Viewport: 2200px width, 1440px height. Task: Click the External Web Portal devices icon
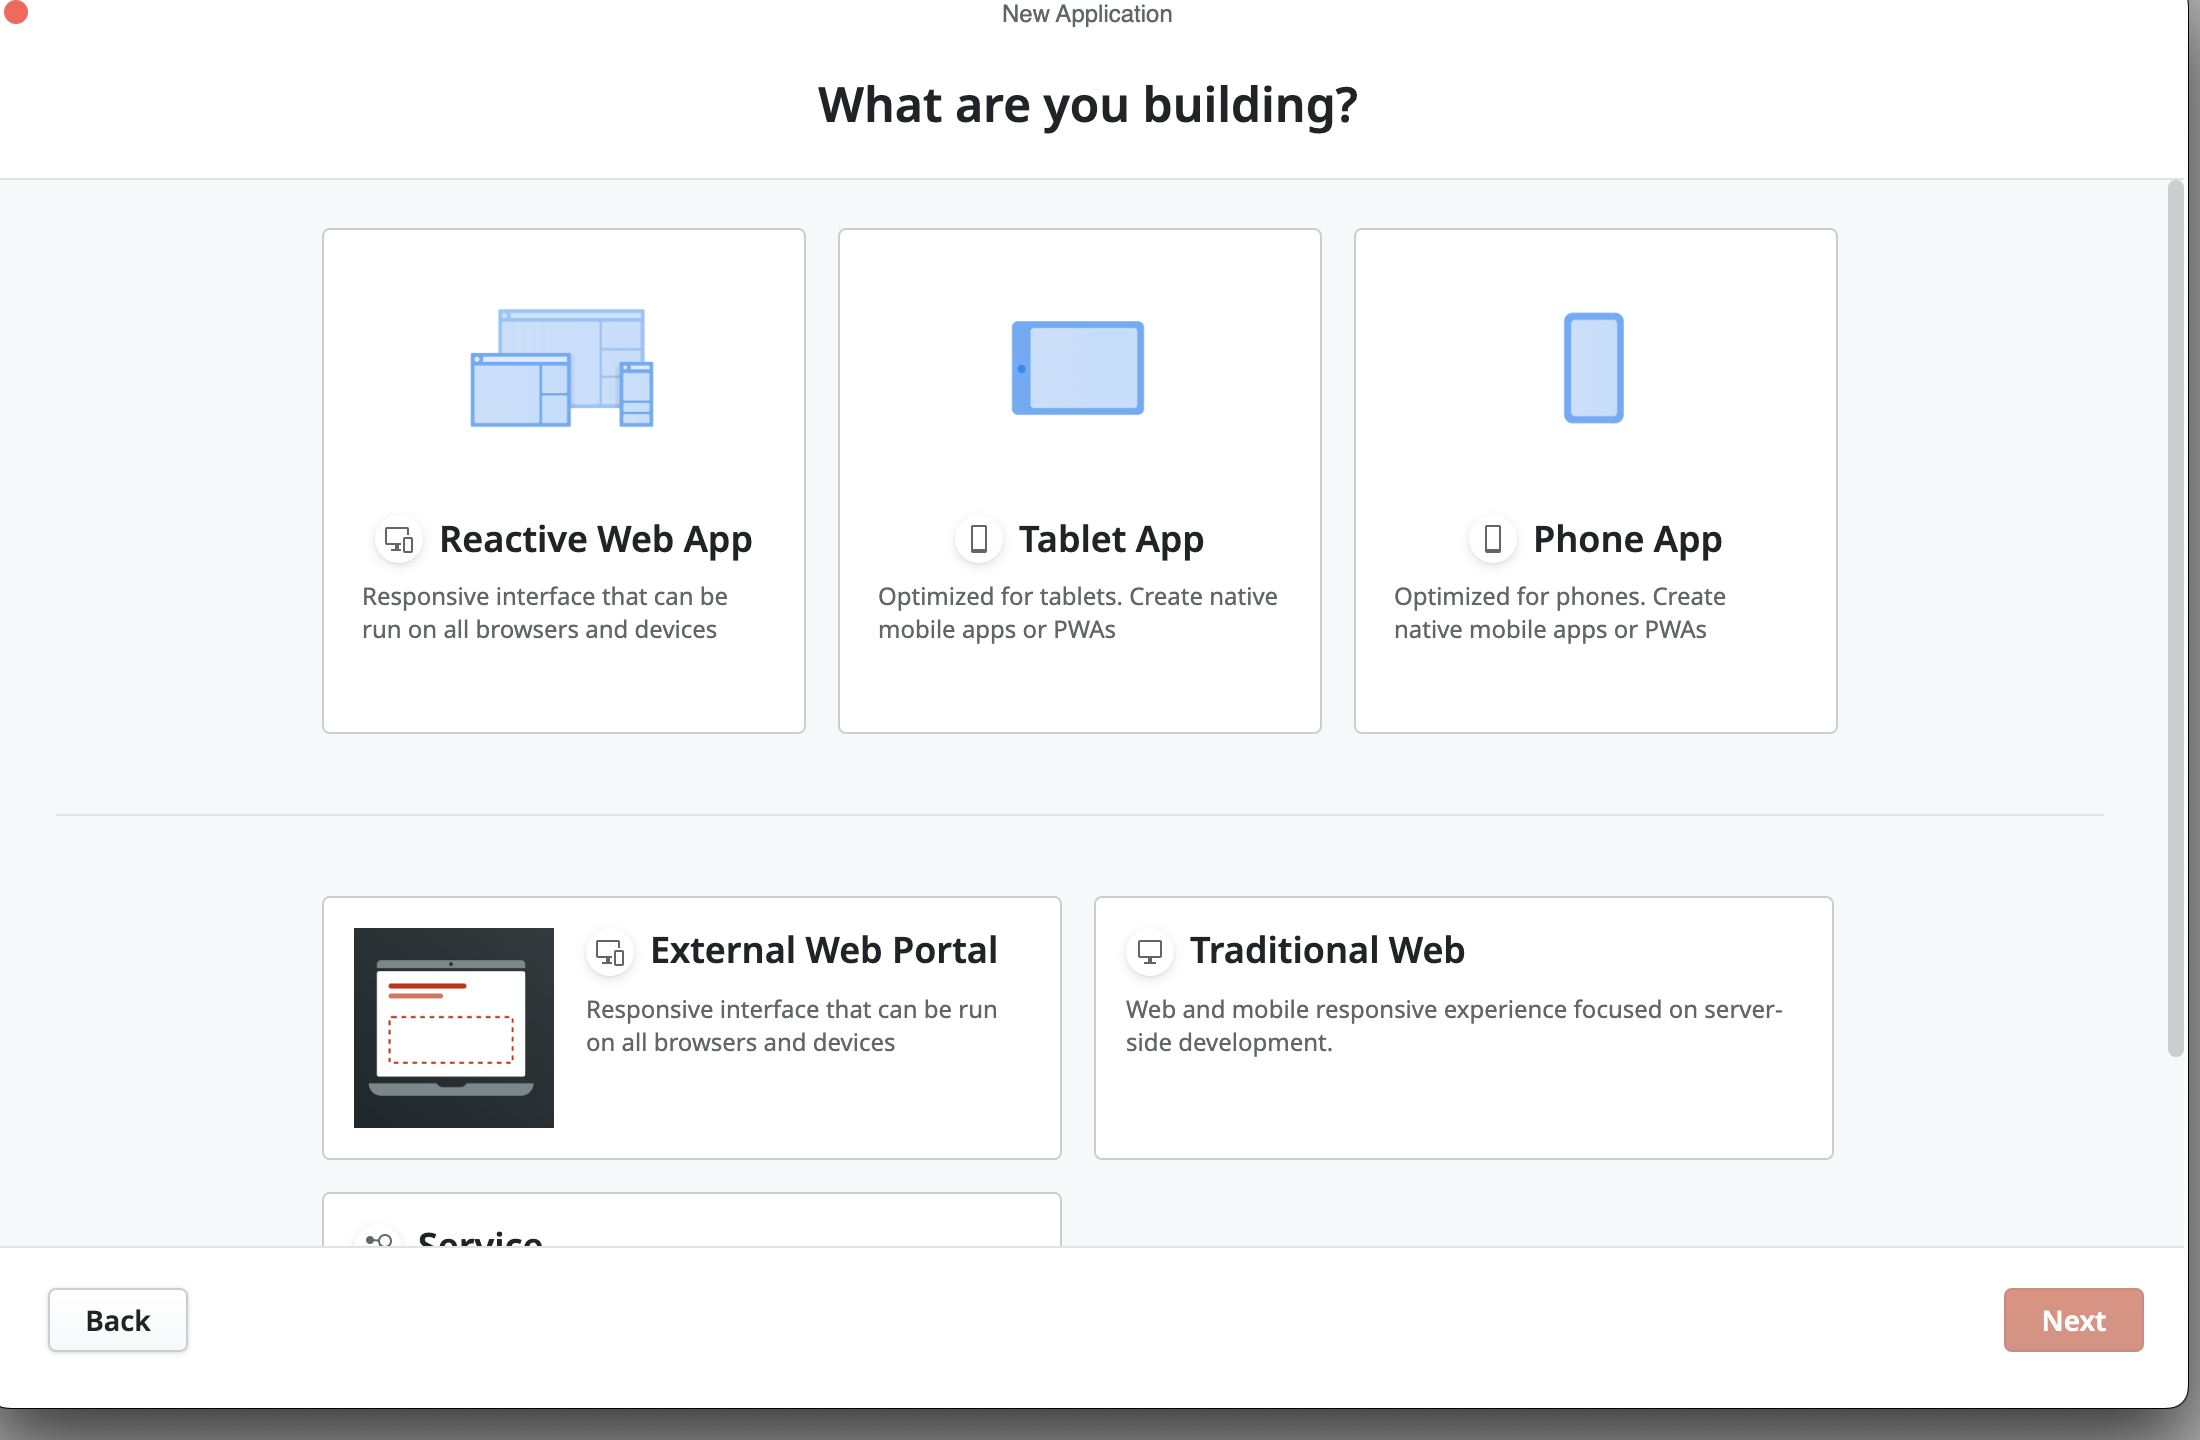pyautogui.click(x=609, y=951)
